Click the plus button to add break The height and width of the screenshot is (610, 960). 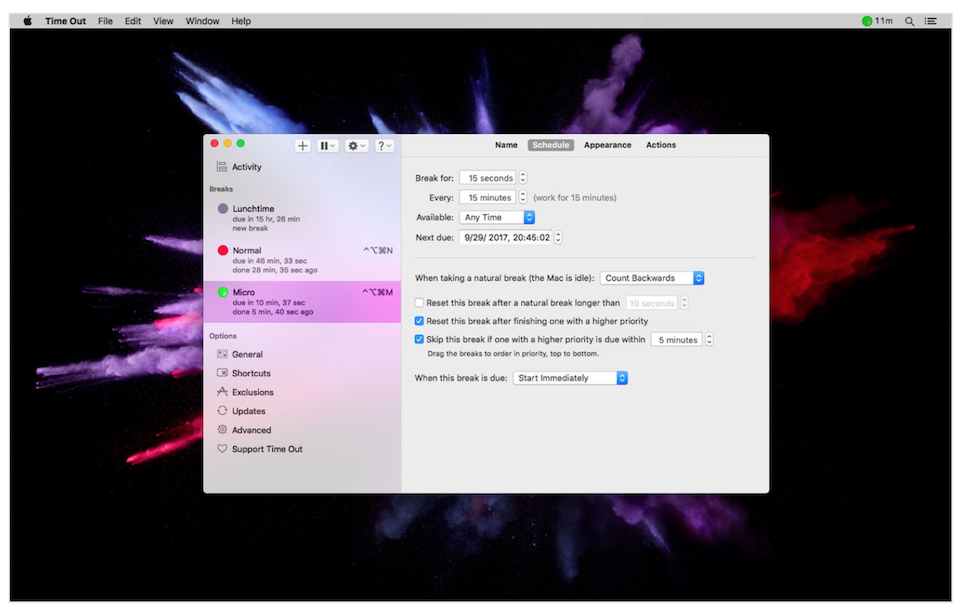click(302, 146)
